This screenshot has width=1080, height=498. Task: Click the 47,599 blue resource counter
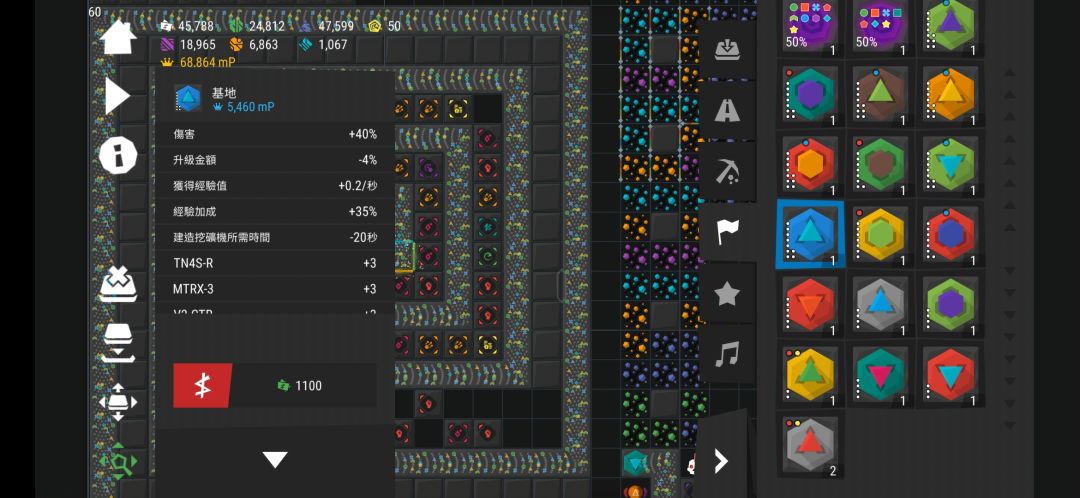[327, 26]
